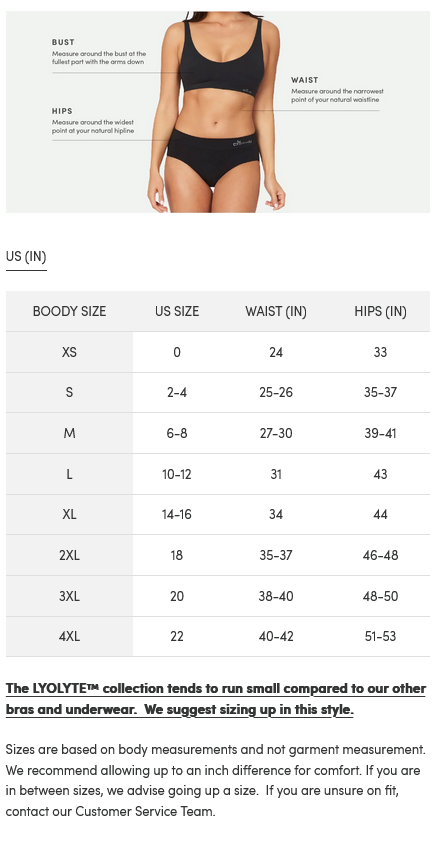Click the HIPS measurement label on image

click(x=62, y=111)
